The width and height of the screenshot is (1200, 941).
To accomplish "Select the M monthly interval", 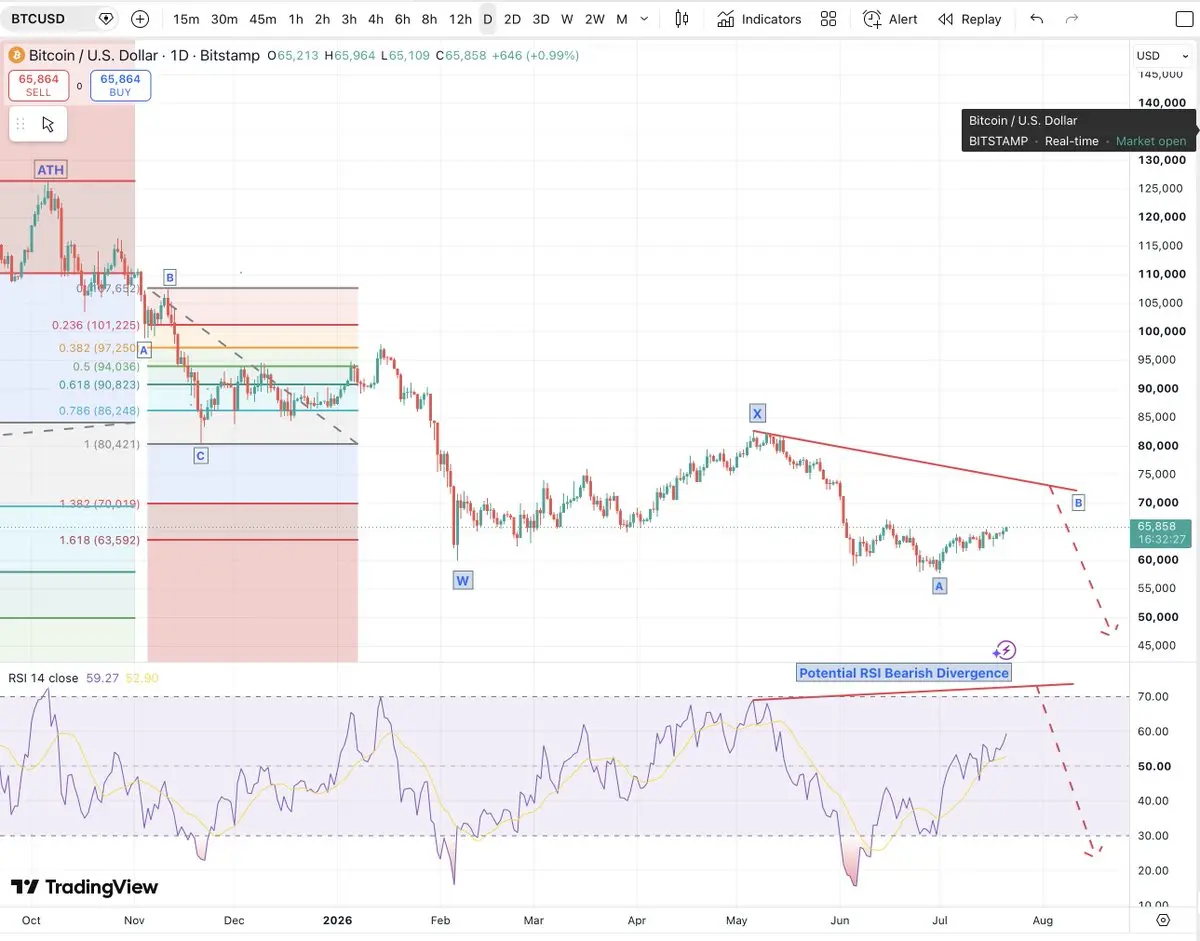I will [x=622, y=19].
